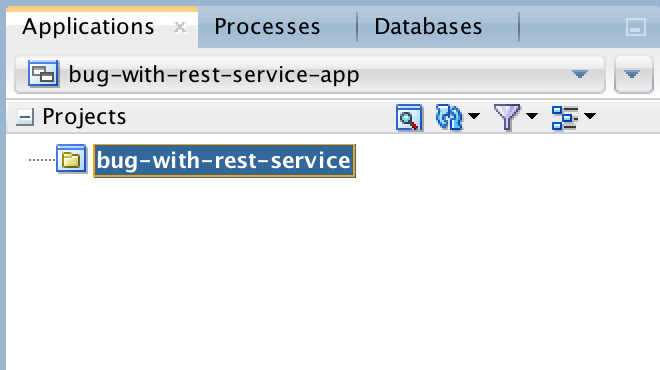Open the display options dropdown arrow
660x370 pixels.
click(x=590, y=116)
